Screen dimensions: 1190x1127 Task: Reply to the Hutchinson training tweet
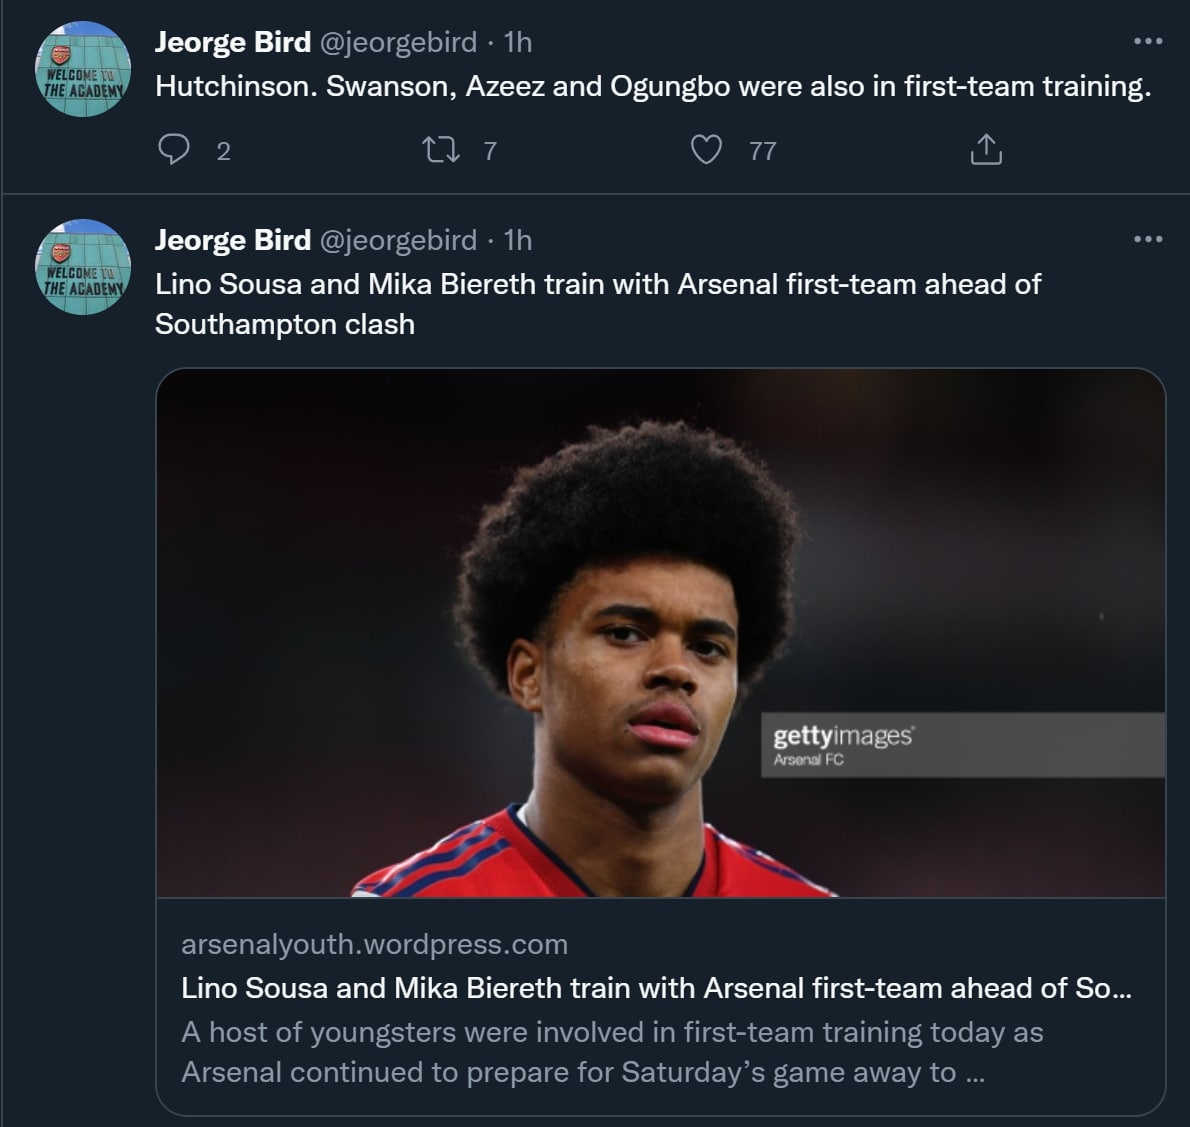tap(175, 150)
